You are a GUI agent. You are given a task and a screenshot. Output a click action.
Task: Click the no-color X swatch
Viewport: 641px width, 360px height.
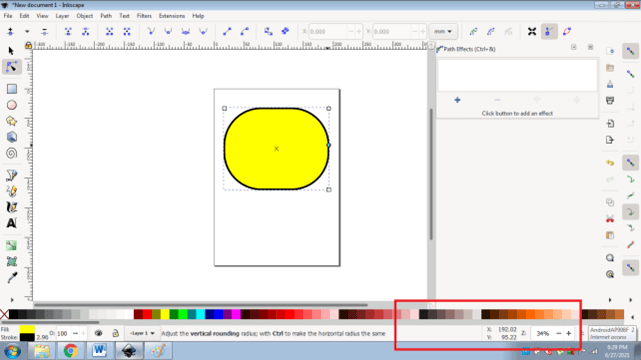click(4, 314)
